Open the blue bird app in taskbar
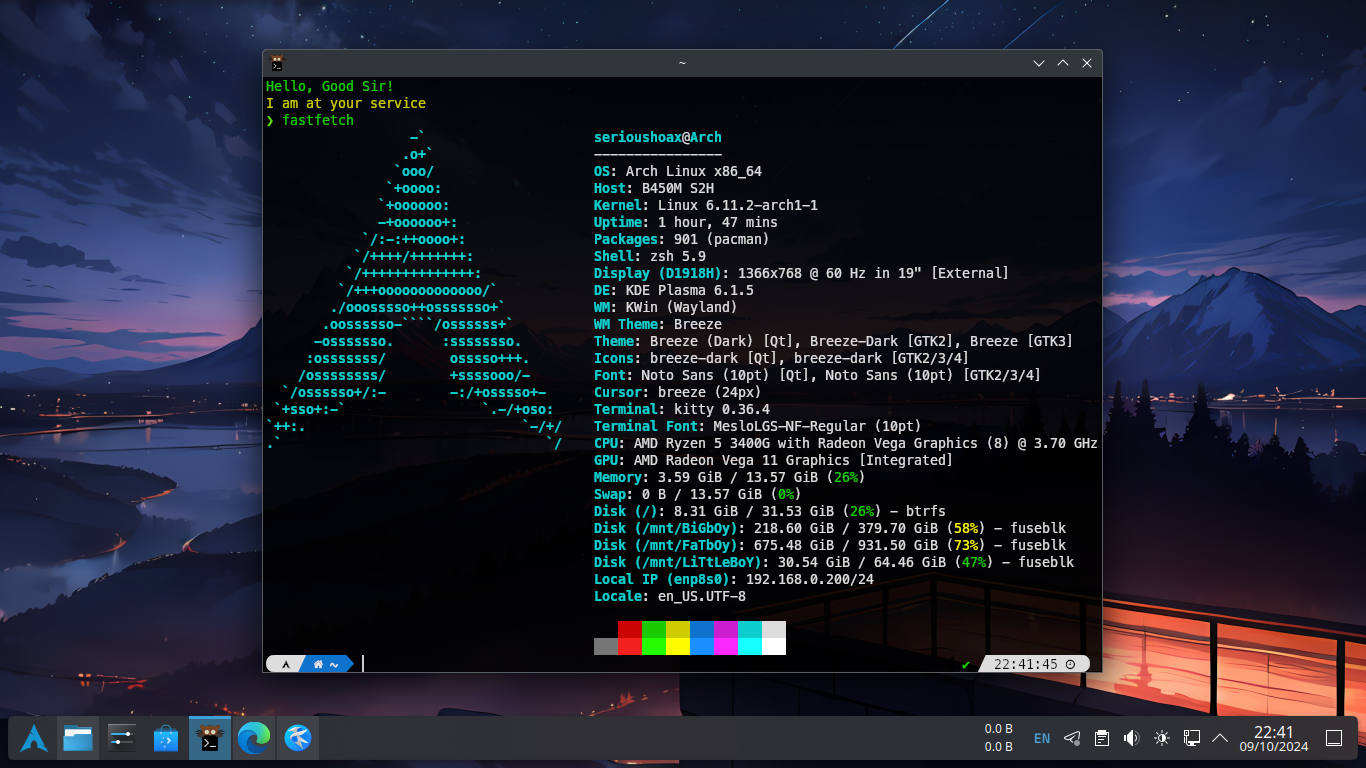Viewport: 1366px width, 768px height. tap(298, 739)
